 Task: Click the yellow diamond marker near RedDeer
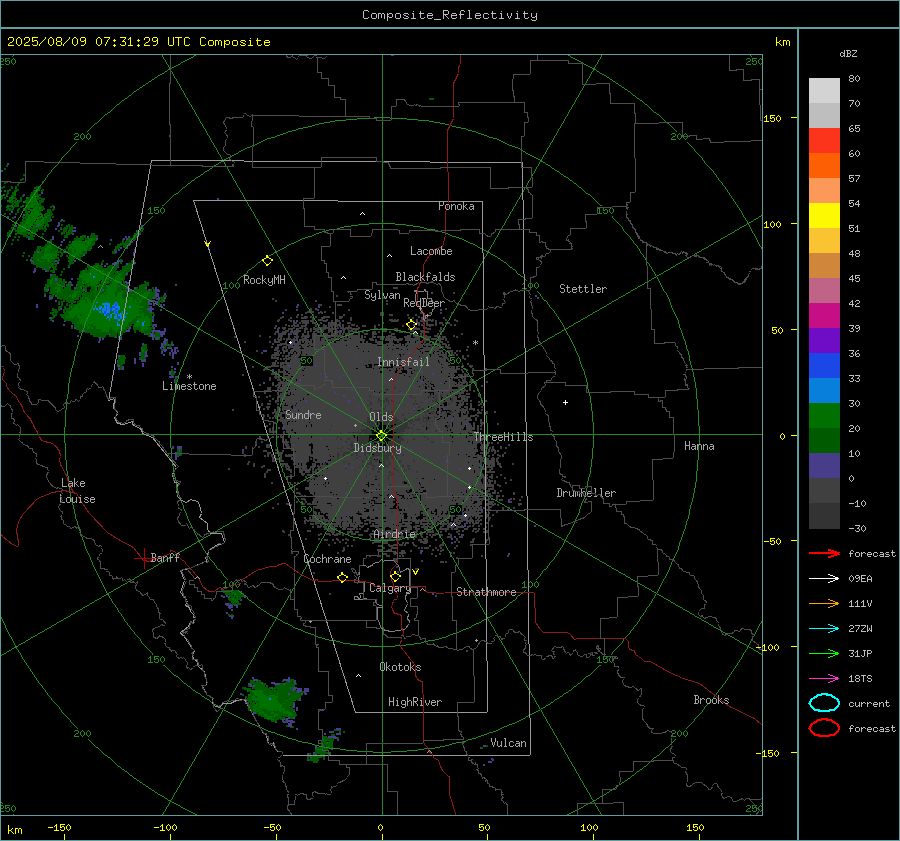(x=411, y=325)
